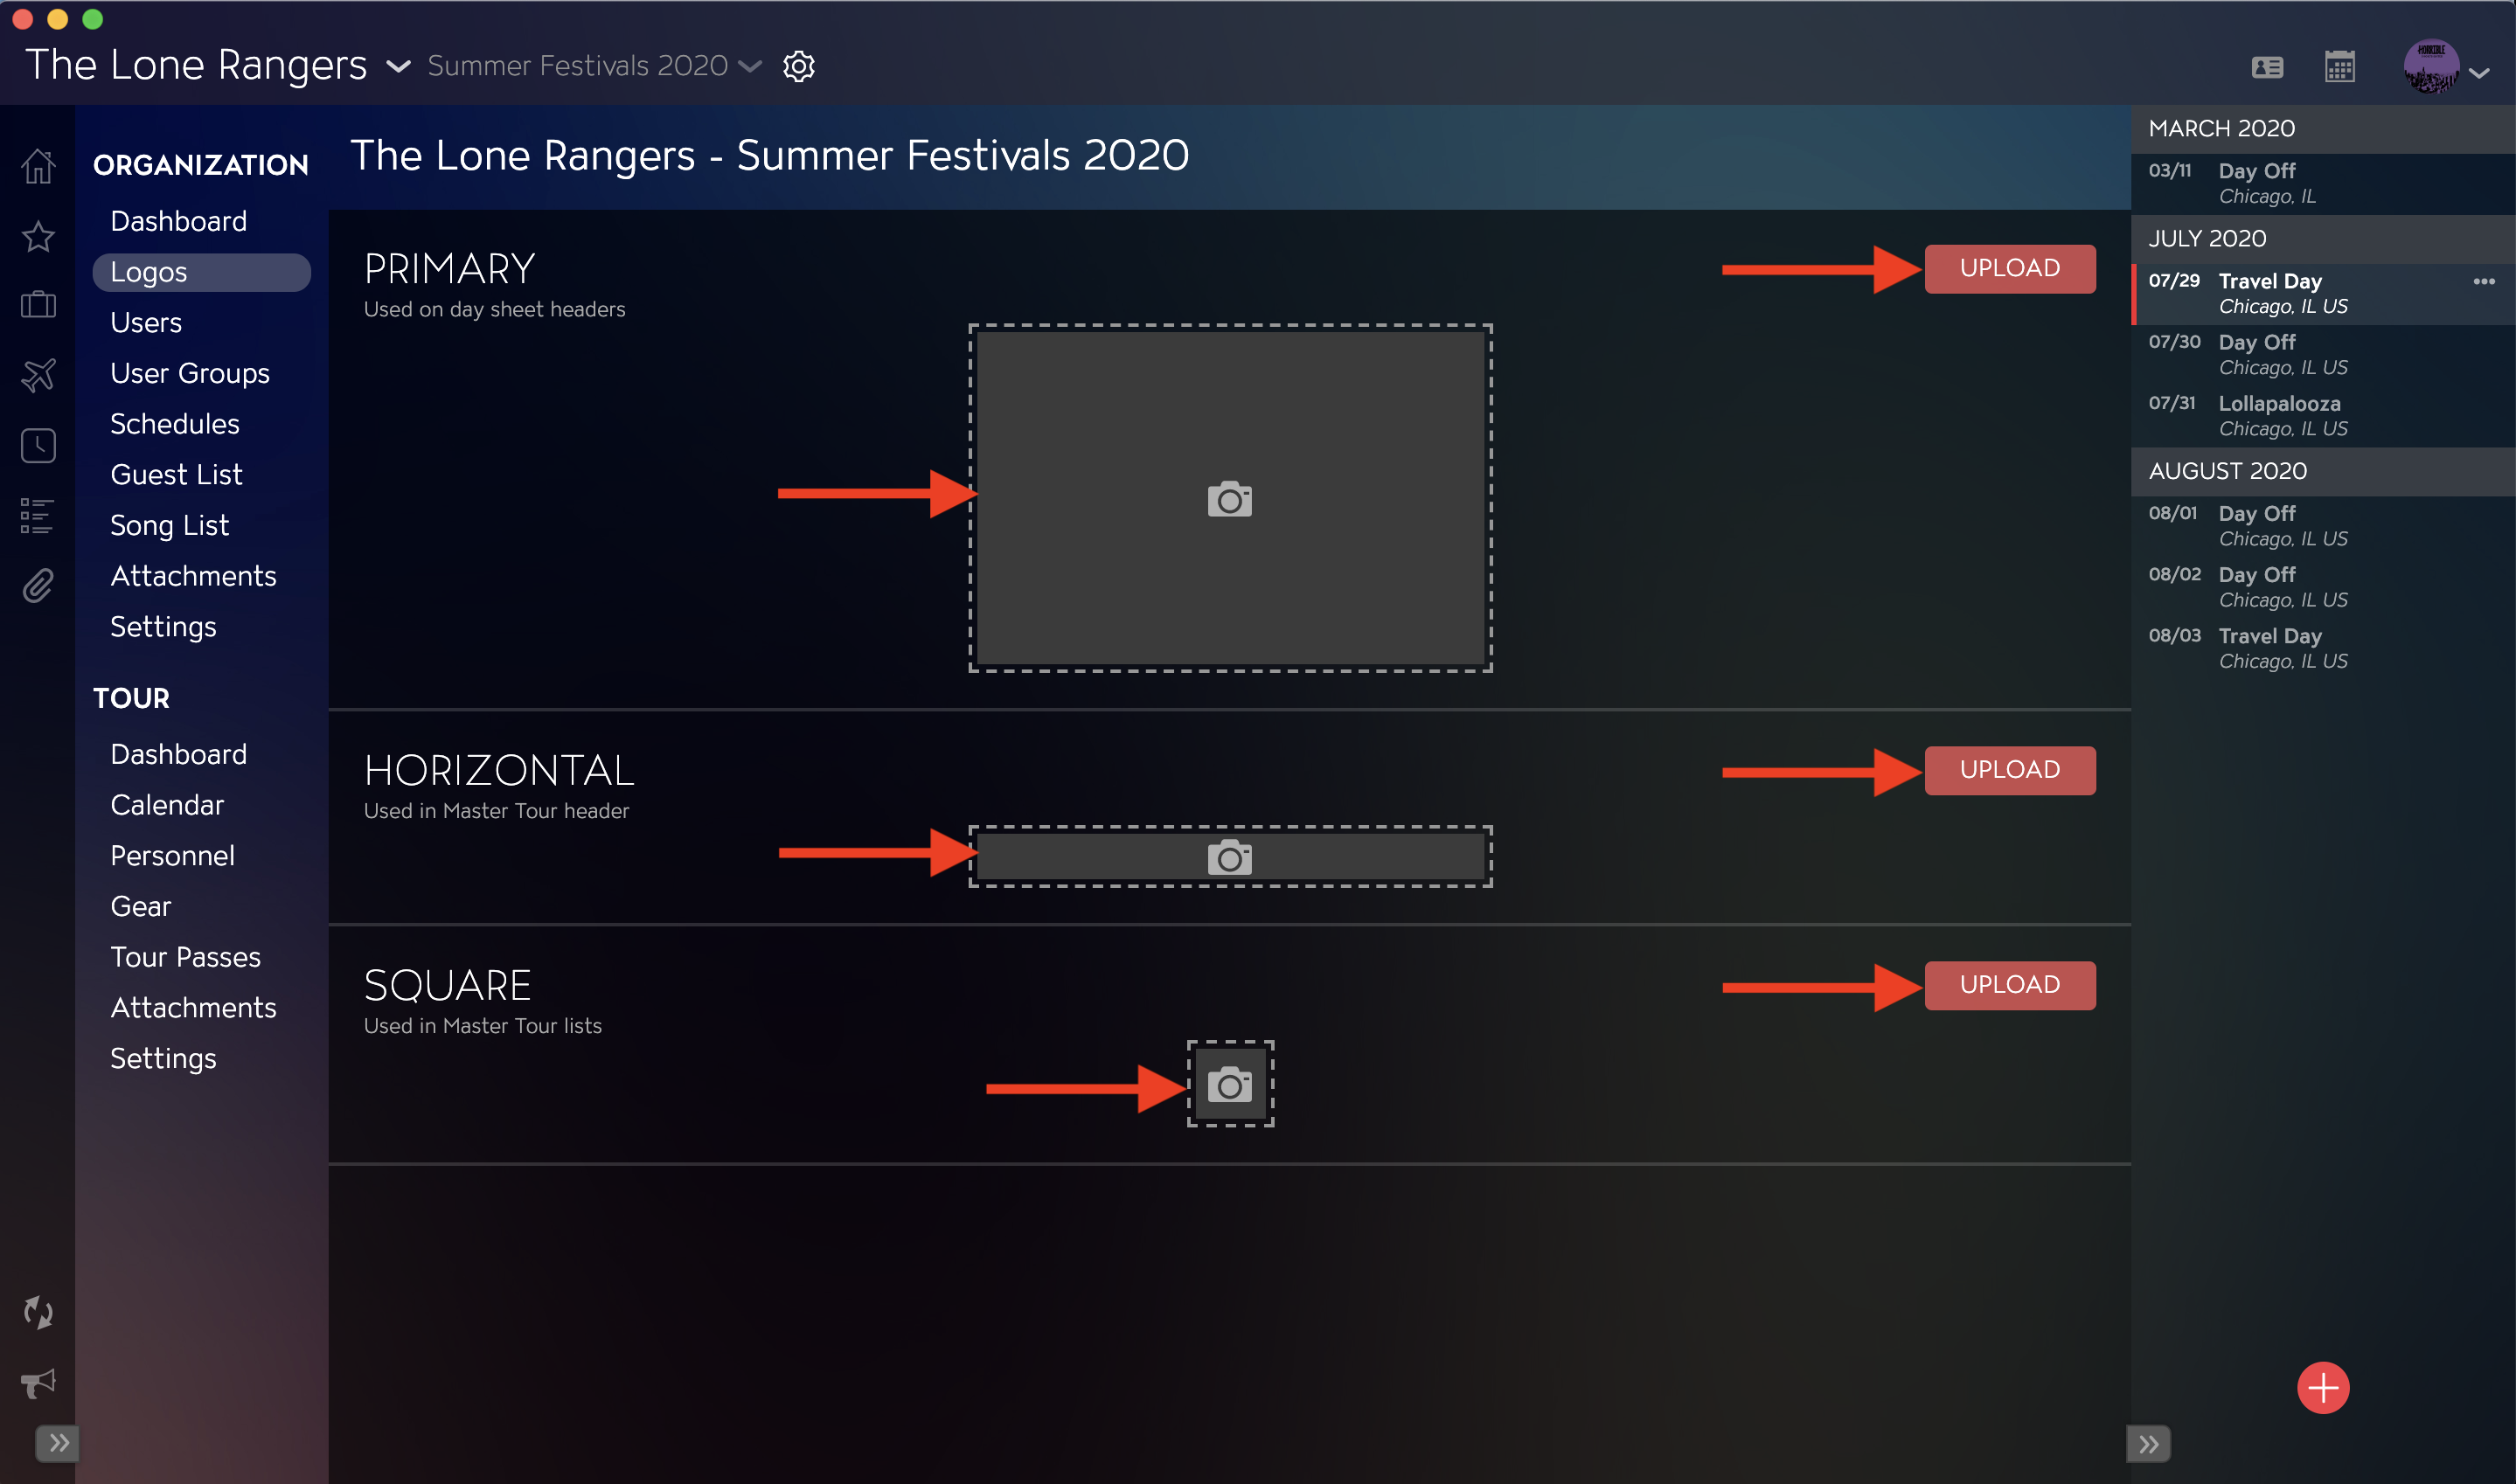Click the user profile avatar
2516x1484 pixels.
pos(2431,67)
